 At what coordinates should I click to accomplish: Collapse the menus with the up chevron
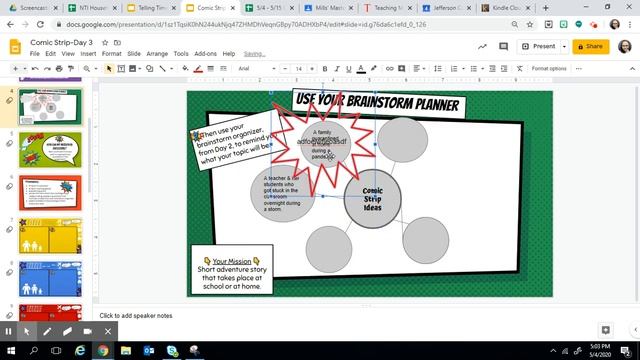click(x=632, y=69)
